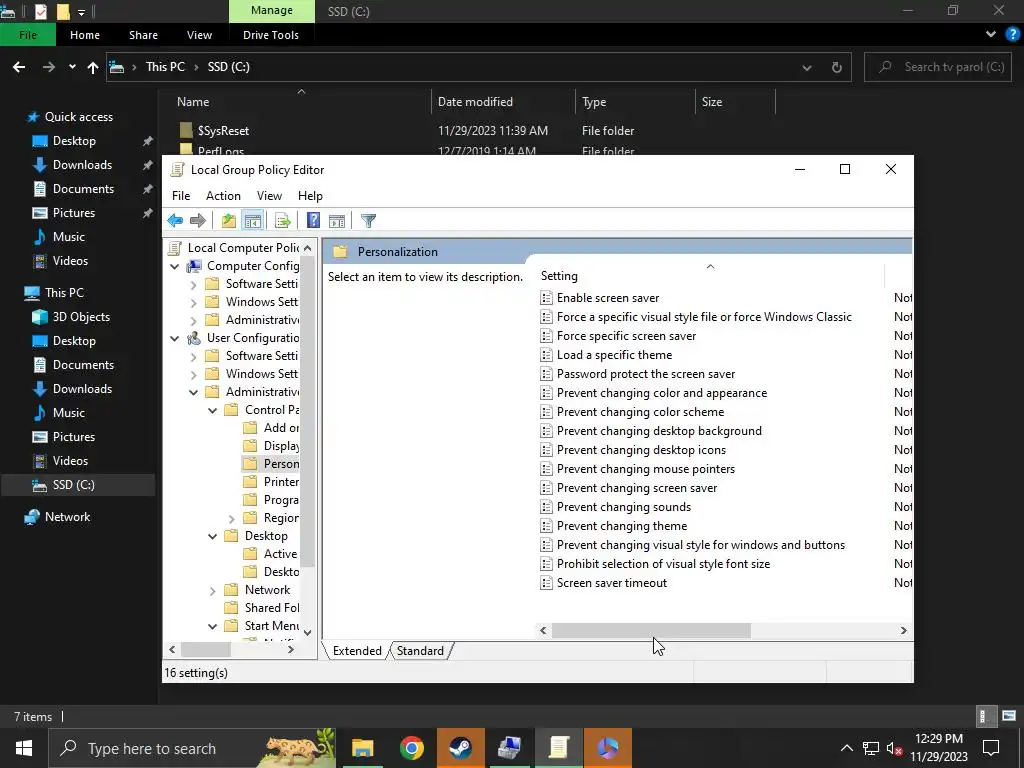The image size is (1024, 768).
Task: Click the Filter funnel icon in toolbar
Action: pos(368,221)
